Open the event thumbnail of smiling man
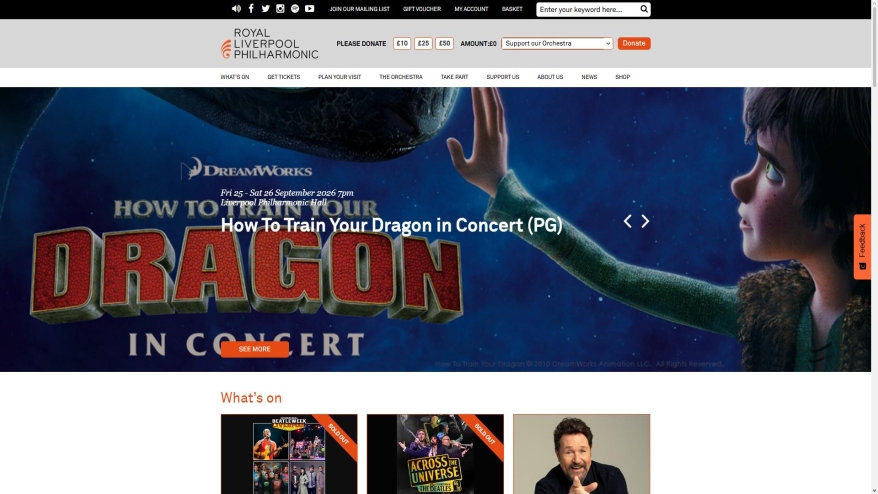This screenshot has height=494, width=878. tap(582, 454)
